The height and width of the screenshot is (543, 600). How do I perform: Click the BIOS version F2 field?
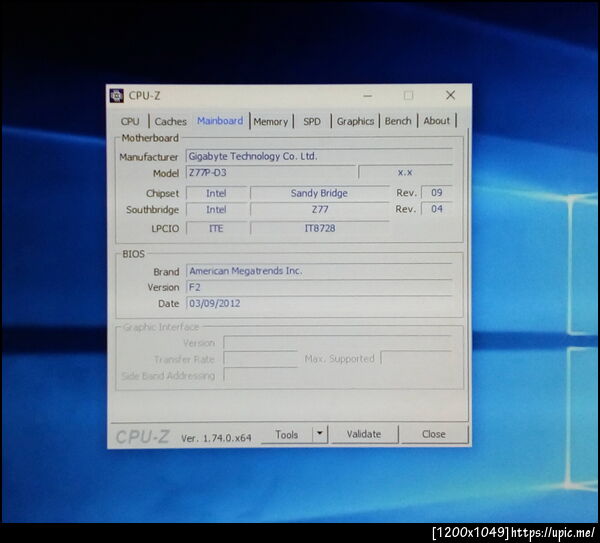tap(319, 287)
